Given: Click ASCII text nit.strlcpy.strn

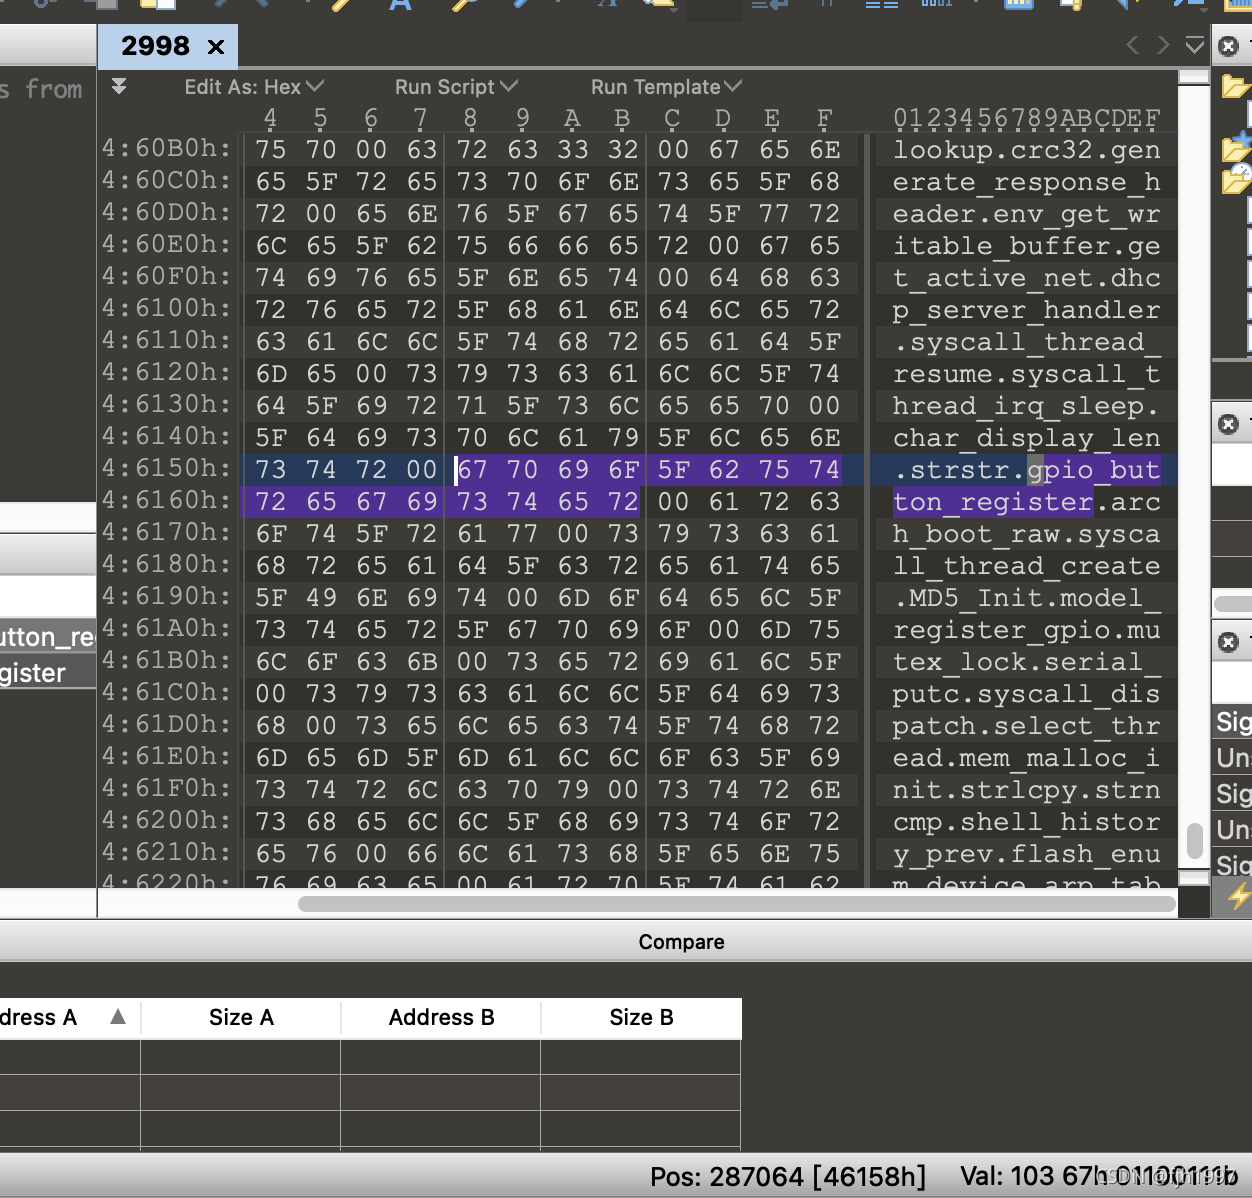Looking at the screenshot, I should coord(1027,790).
